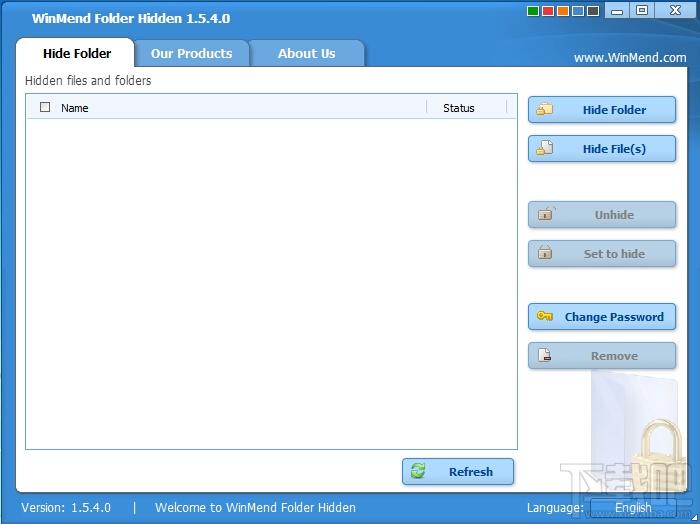This screenshot has width=700, height=524.
Task: Visit the www.WinMend.com link
Action: (630, 58)
